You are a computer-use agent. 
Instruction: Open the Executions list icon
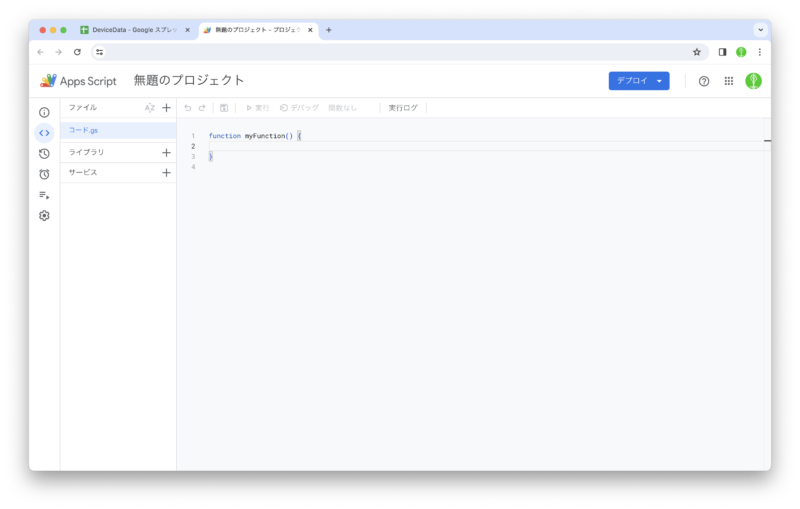(44, 195)
